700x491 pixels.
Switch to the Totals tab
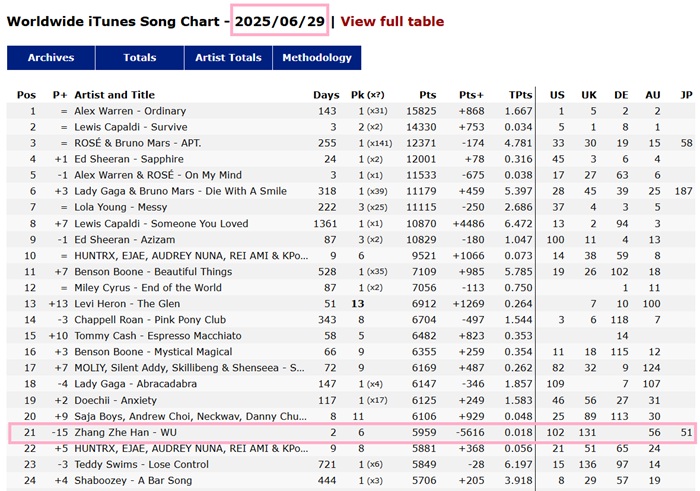coord(140,58)
